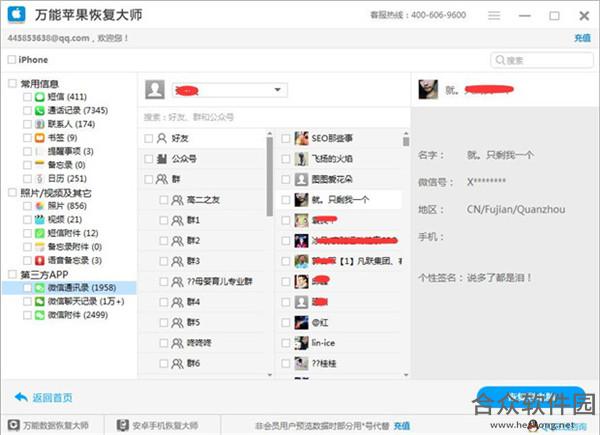The image size is (600, 435).
Task: Click the 搜索:好友、群和公众号 search field
Action: 274,117
